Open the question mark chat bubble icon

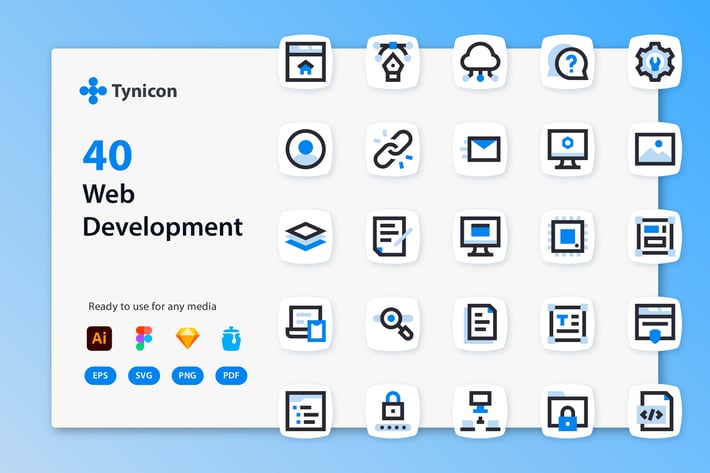click(x=567, y=62)
